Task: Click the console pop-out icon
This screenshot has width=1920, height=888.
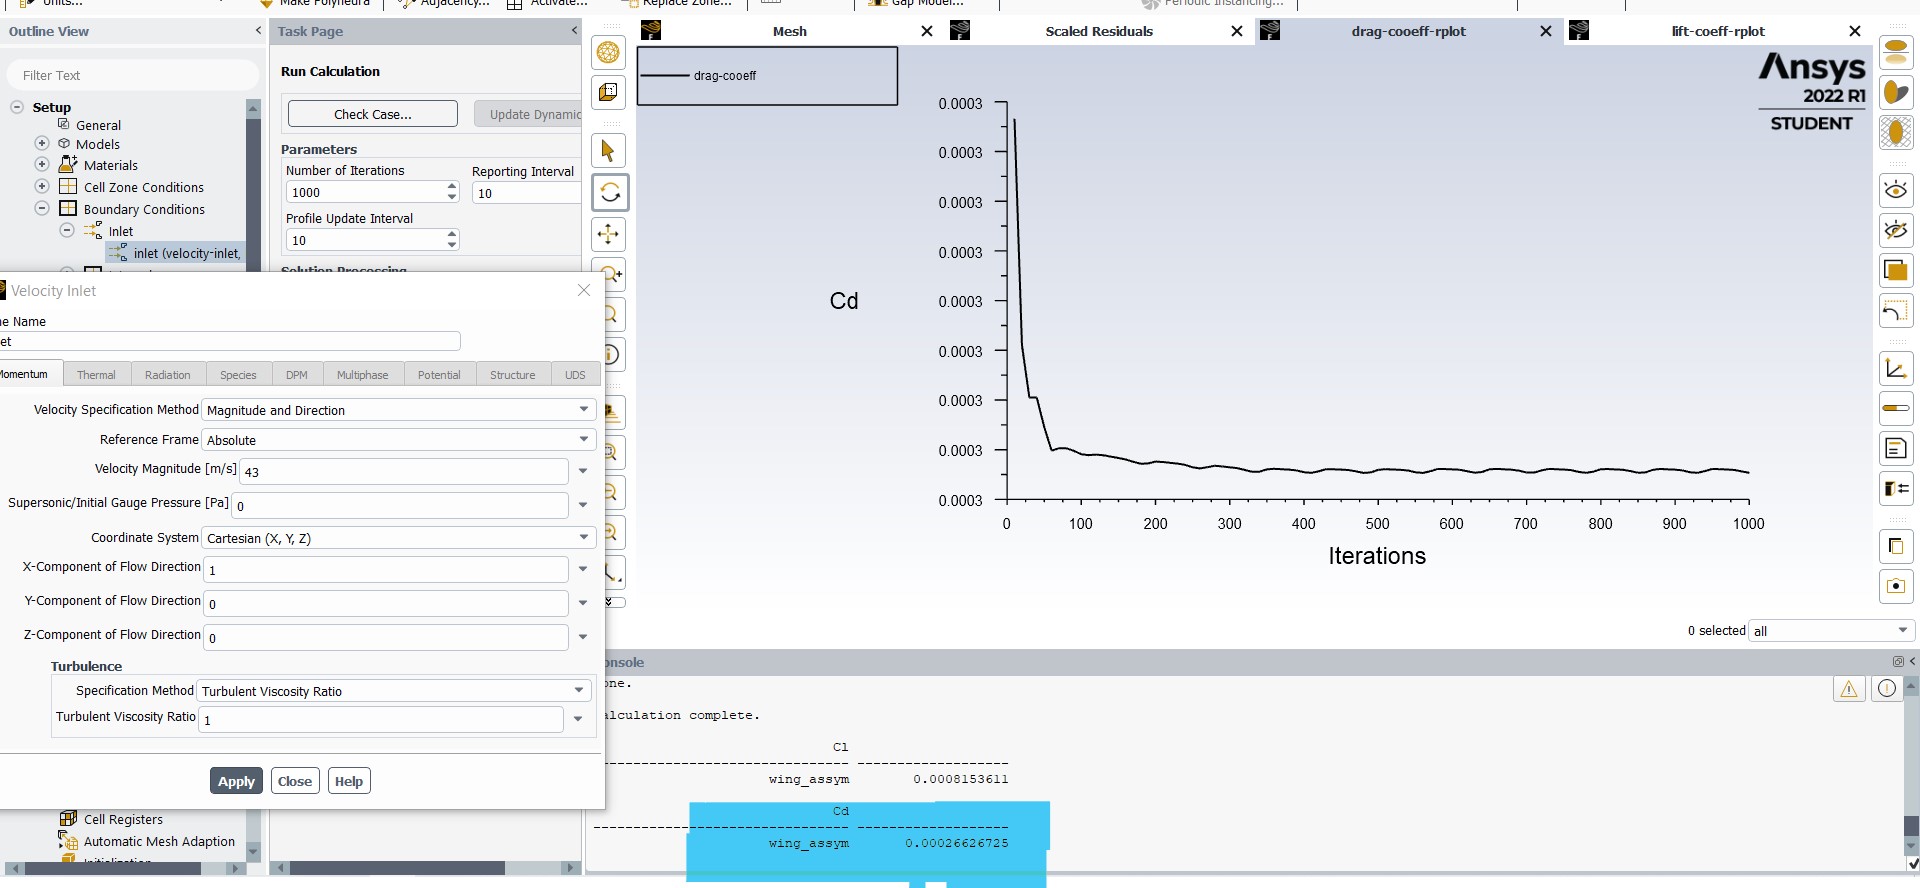Action: pos(1898,662)
